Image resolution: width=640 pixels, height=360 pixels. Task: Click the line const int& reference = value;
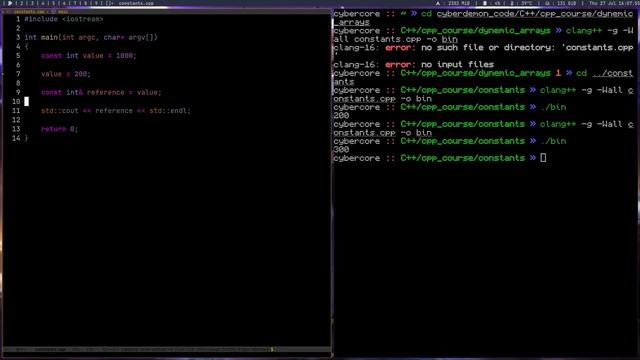101,92
